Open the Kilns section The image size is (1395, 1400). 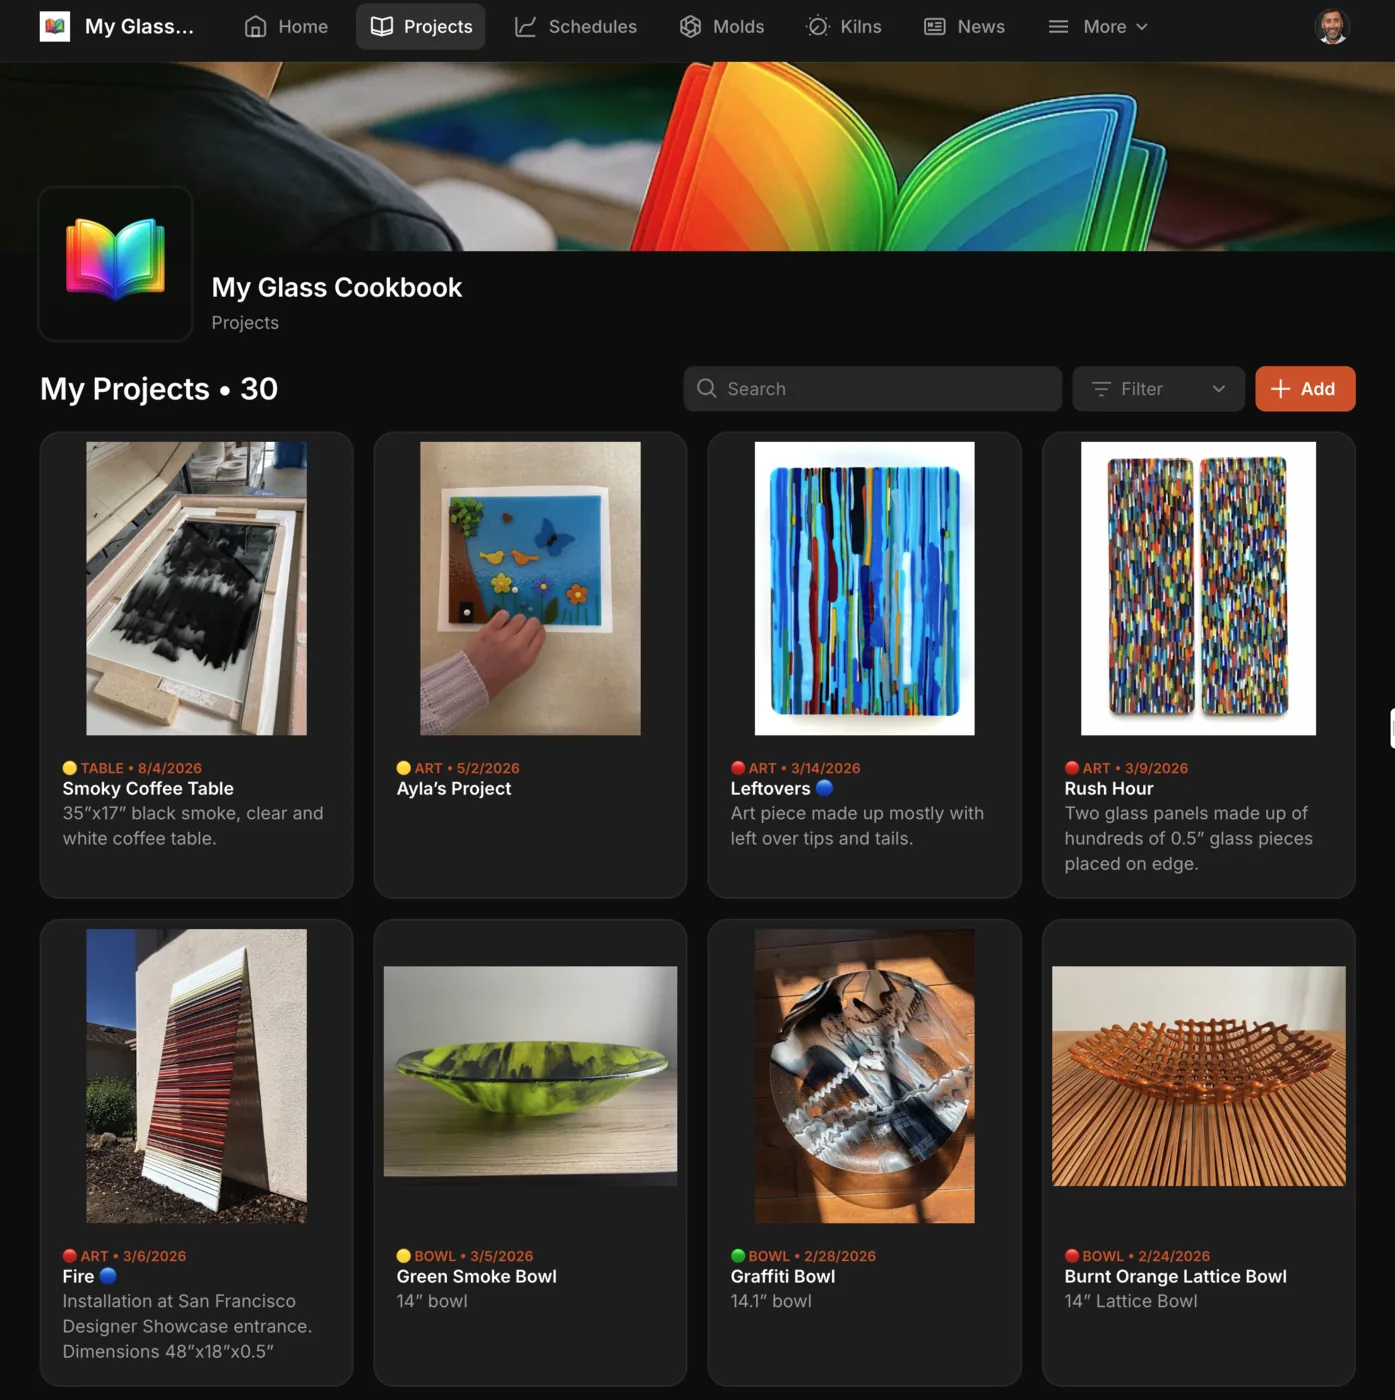click(844, 26)
